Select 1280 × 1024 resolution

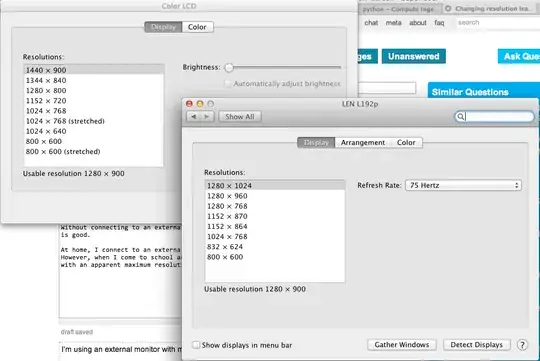coord(275,186)
